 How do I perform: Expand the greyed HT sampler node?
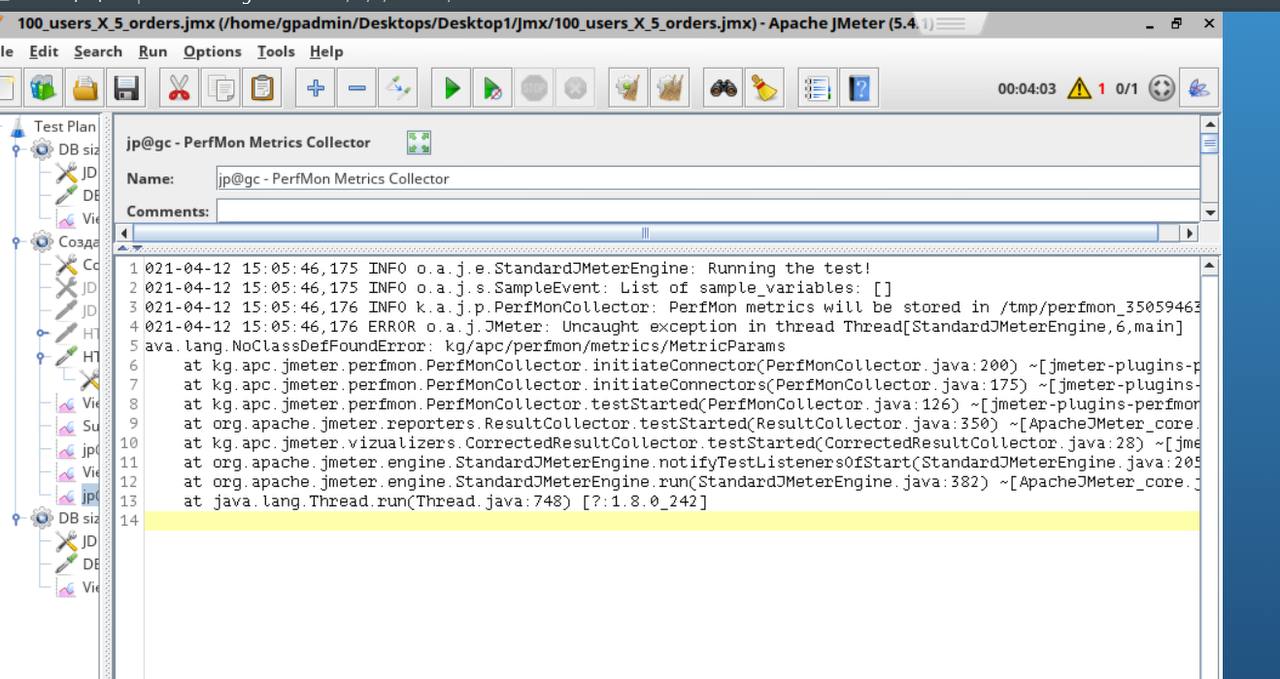pos(41,333)
